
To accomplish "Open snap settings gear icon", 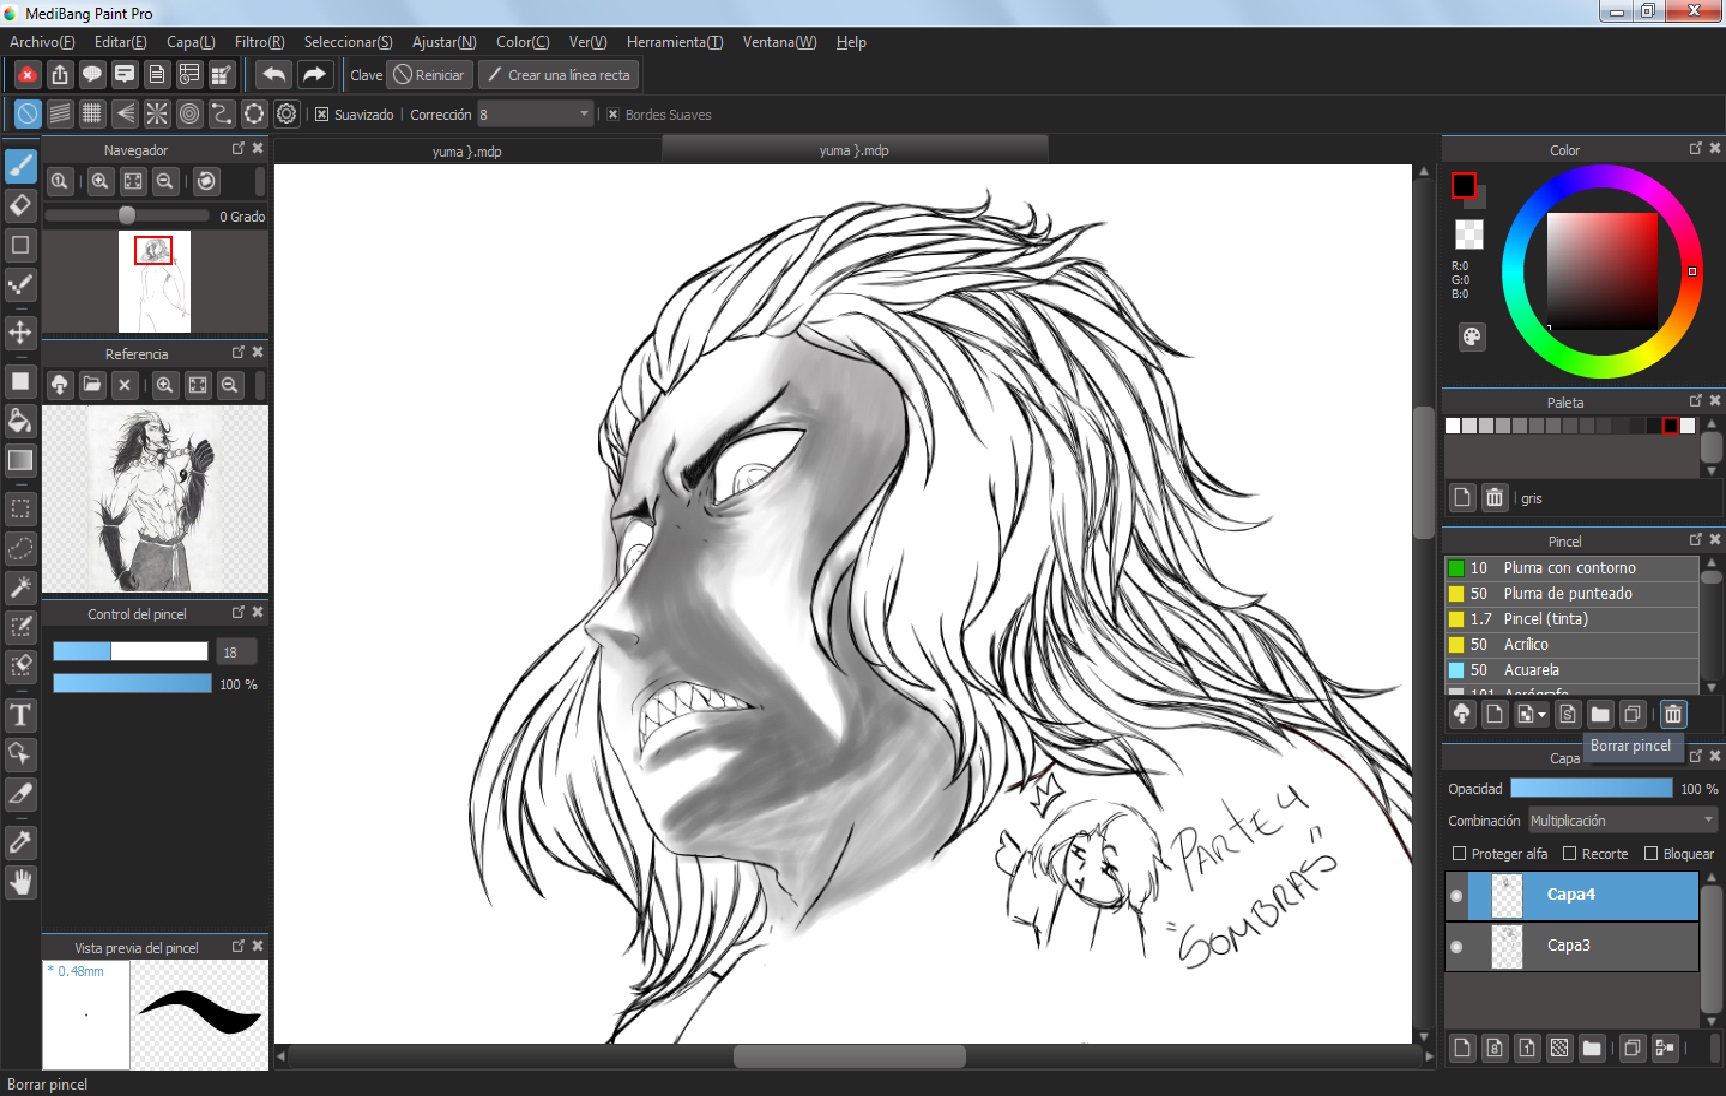I will coord(287,114).
